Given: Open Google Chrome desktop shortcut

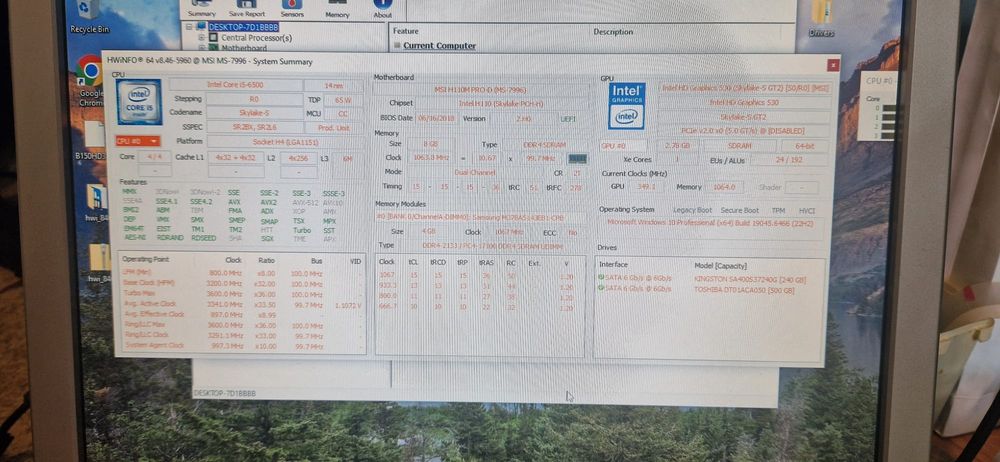Looking at the screenshot, I should [x=91, y=80].
